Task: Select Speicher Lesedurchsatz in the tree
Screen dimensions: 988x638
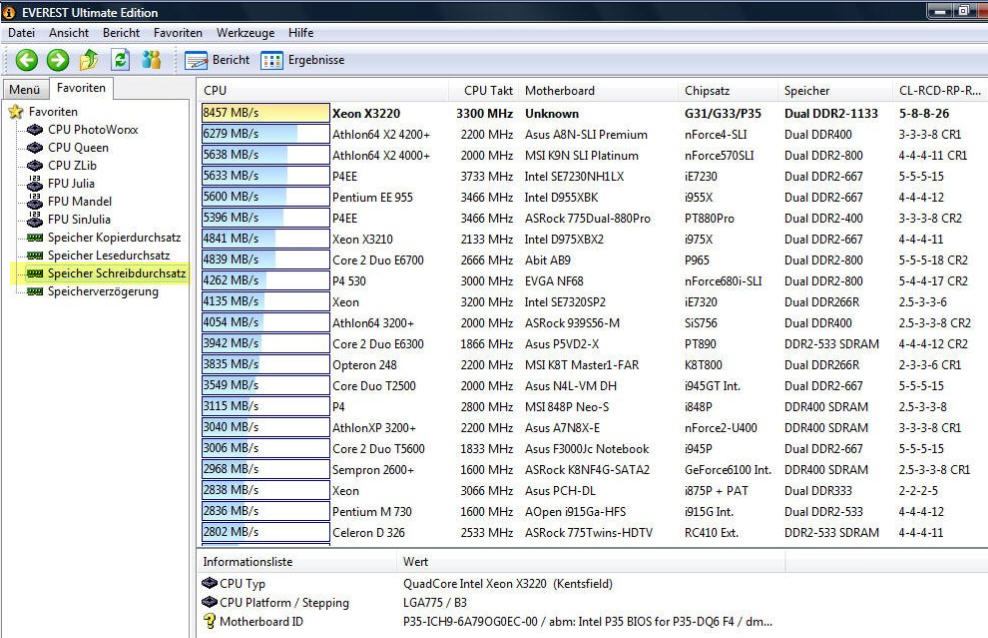Action: point(109,256)
